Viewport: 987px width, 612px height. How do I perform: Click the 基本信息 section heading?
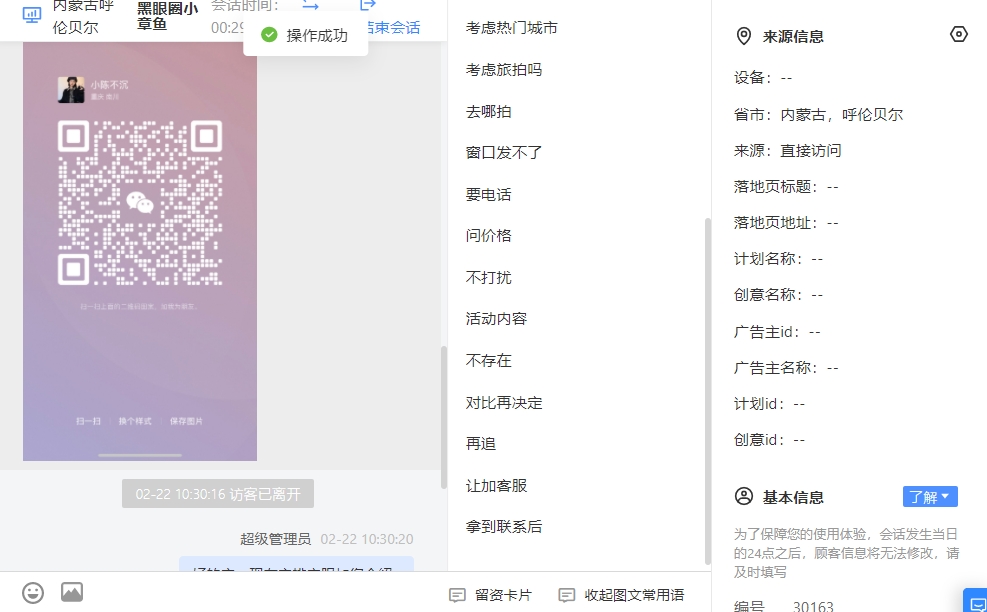point(793,497)
